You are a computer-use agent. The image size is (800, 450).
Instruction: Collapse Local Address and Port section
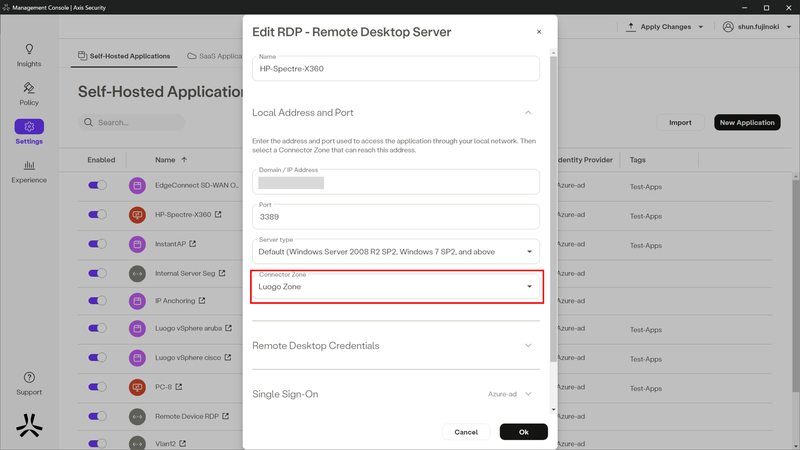[528, 113]
